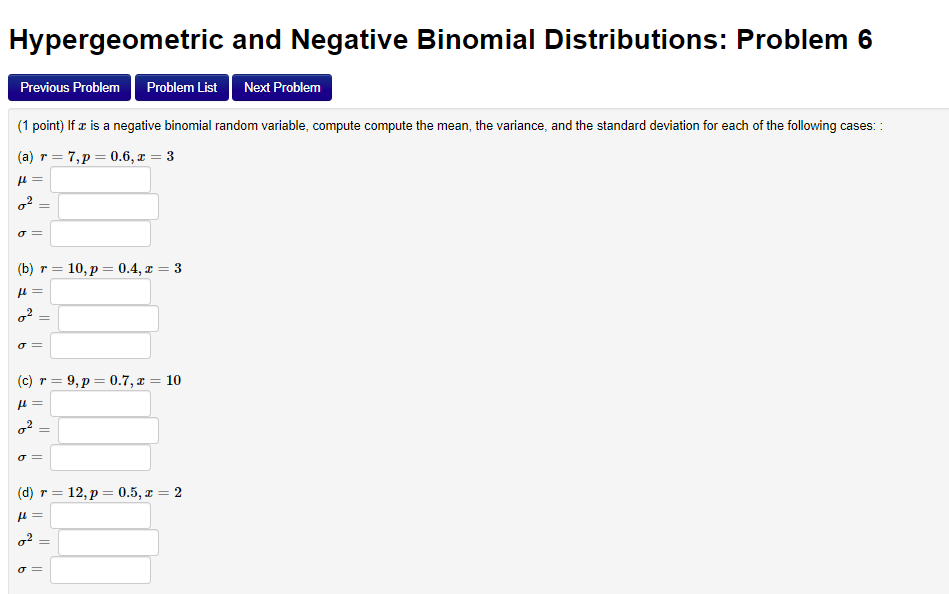
Task: Click the μ input field for part (d)
Action: pyautogui.click(x=99, y=516)
